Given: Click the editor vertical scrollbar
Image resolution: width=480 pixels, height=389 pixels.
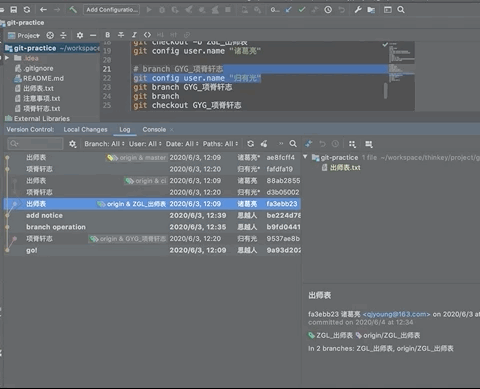Looking at the screenshot, I should tap(386, 90).
